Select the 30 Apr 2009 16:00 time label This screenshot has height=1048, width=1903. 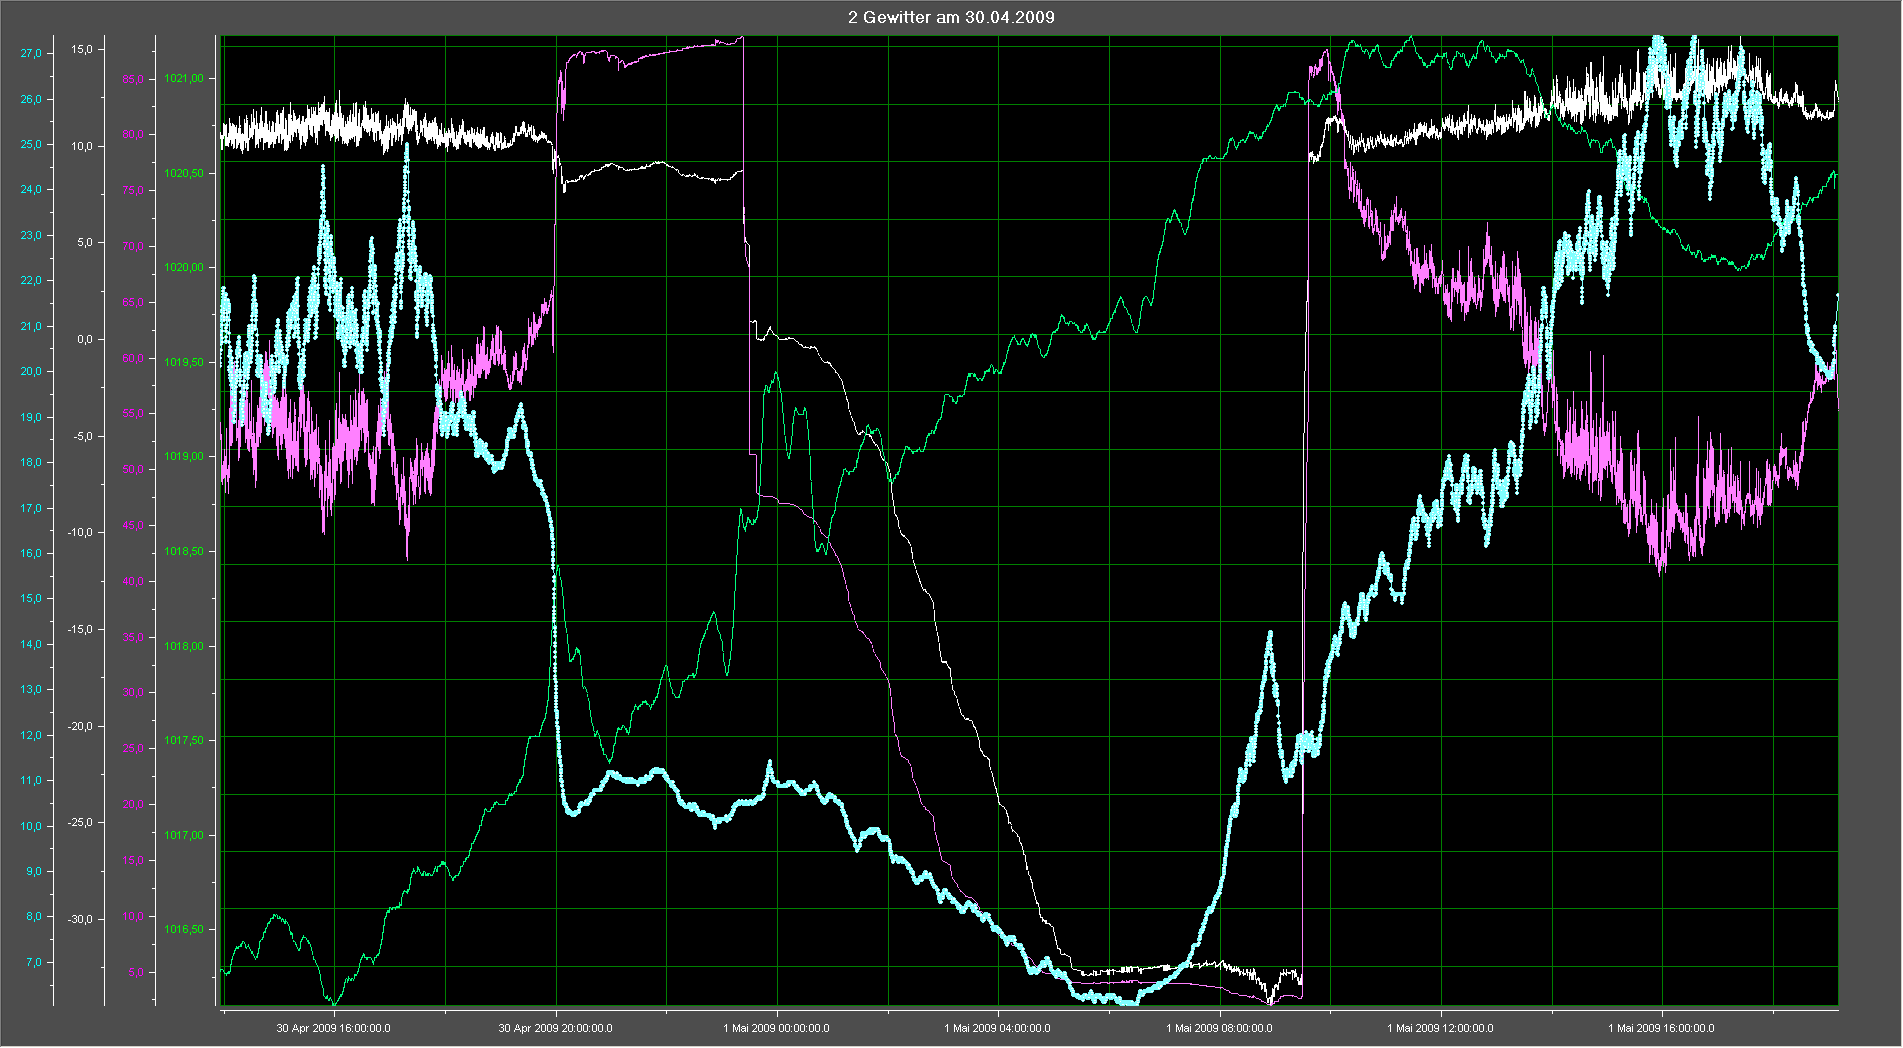pyautogui.click(x=333, y=1028)
